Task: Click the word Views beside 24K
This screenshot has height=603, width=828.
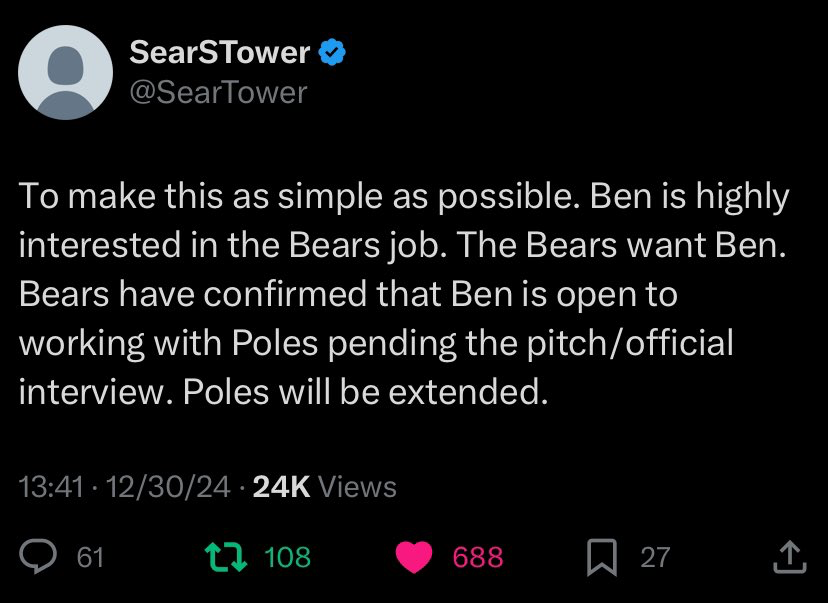Action: 358,487
